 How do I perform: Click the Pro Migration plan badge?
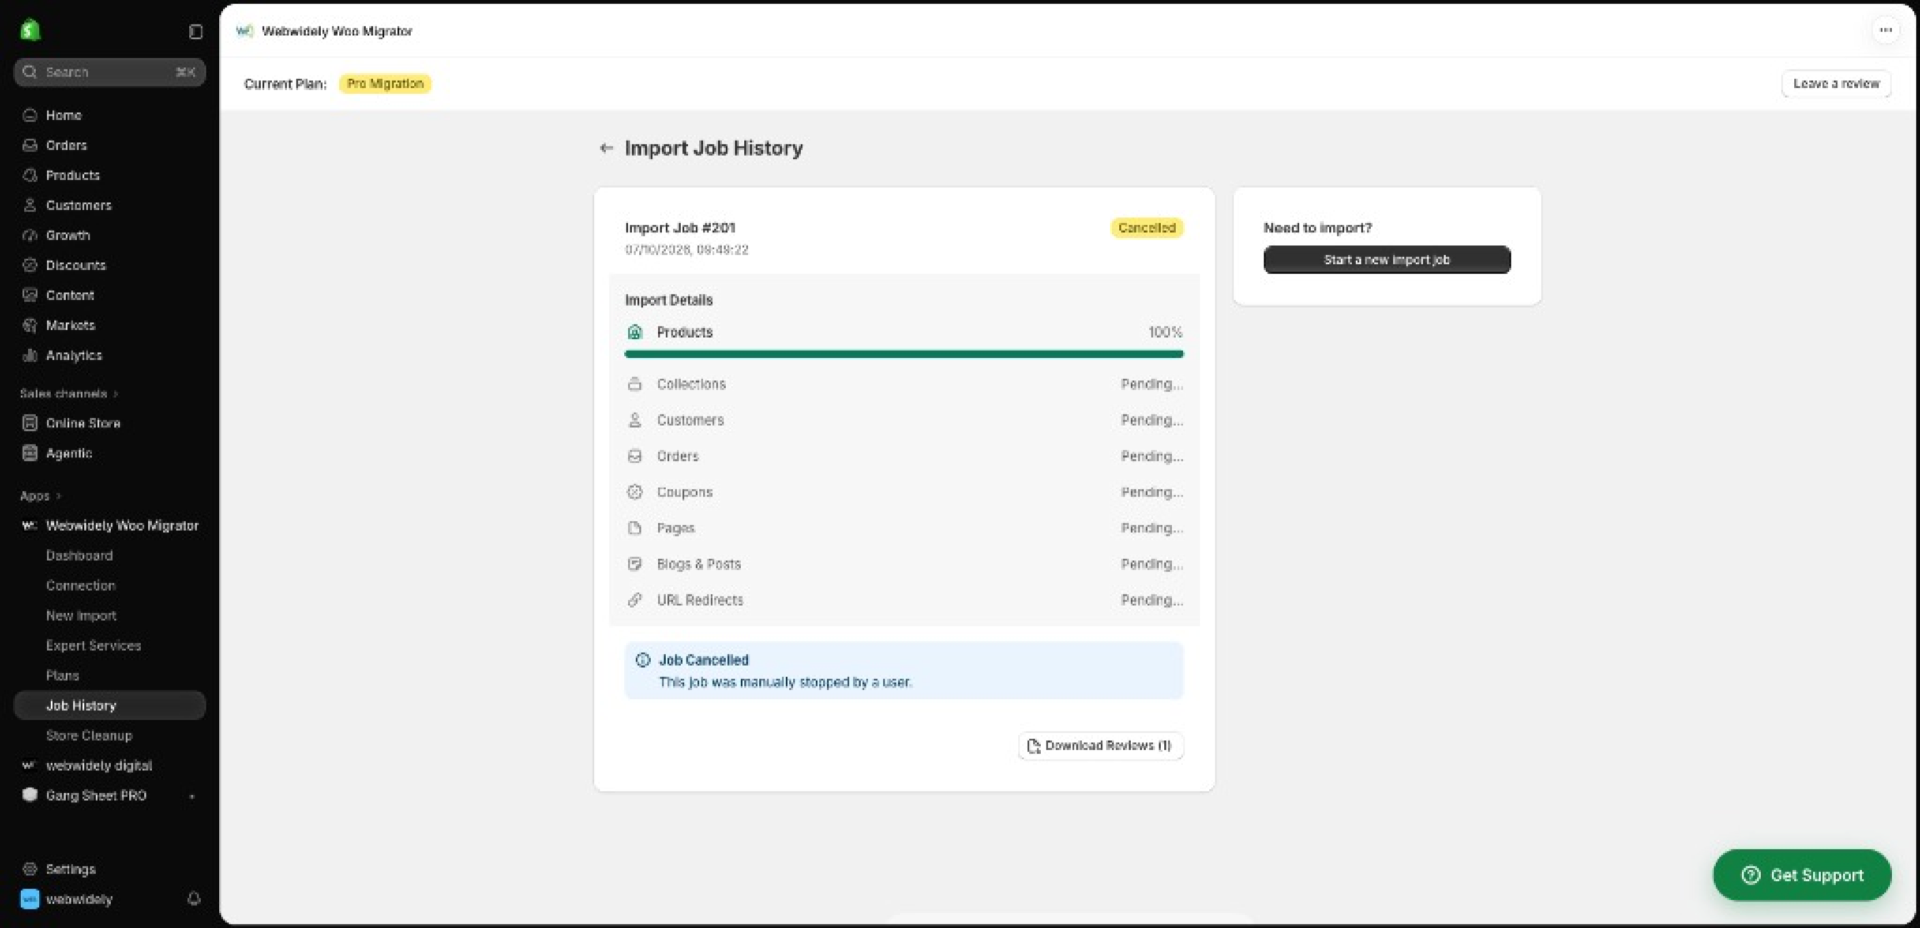pyautogui.click(x=385, y=84)
